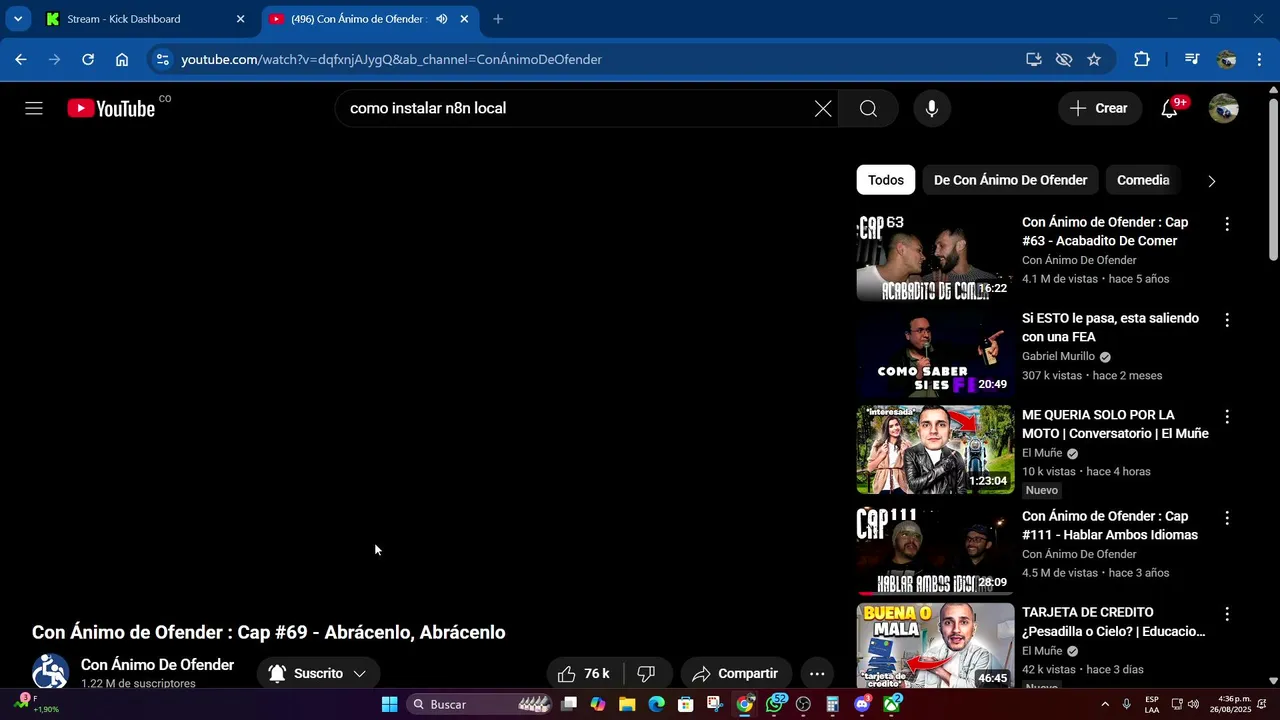Start voice search with microphone
The image size is (1280, 720).
[932, 108]
